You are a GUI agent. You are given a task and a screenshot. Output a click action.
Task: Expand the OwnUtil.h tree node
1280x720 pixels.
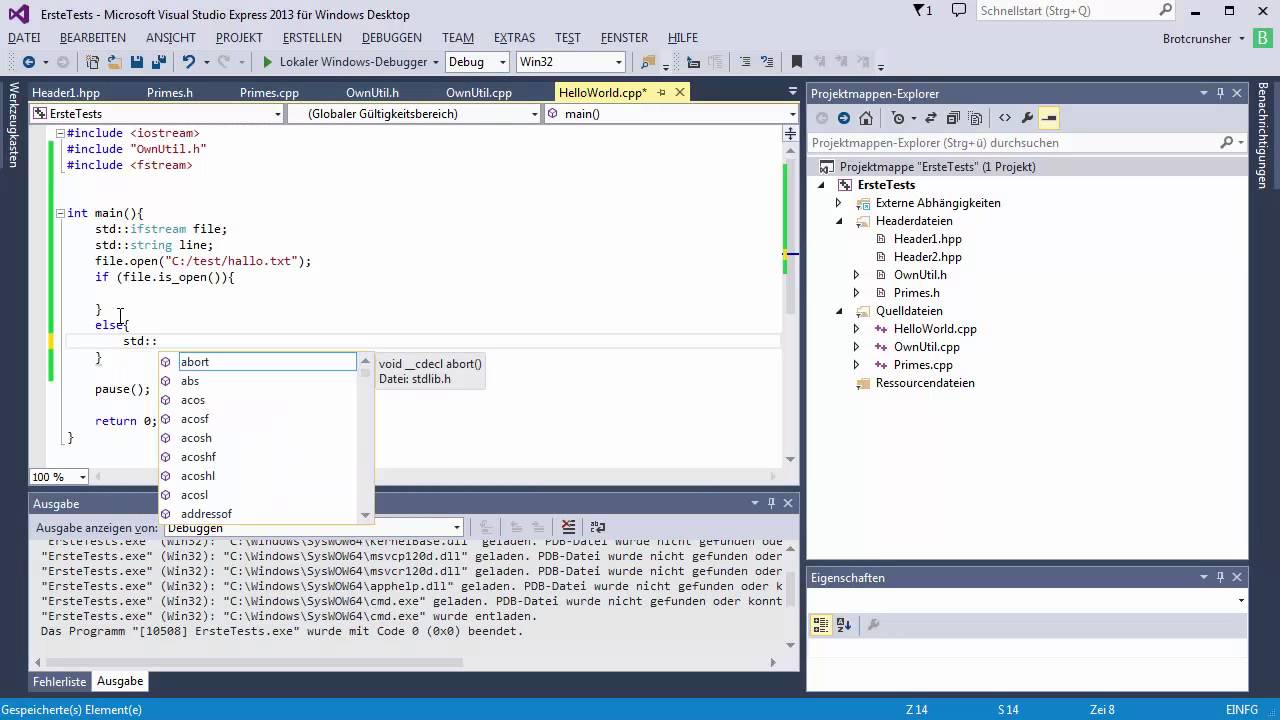856,275
